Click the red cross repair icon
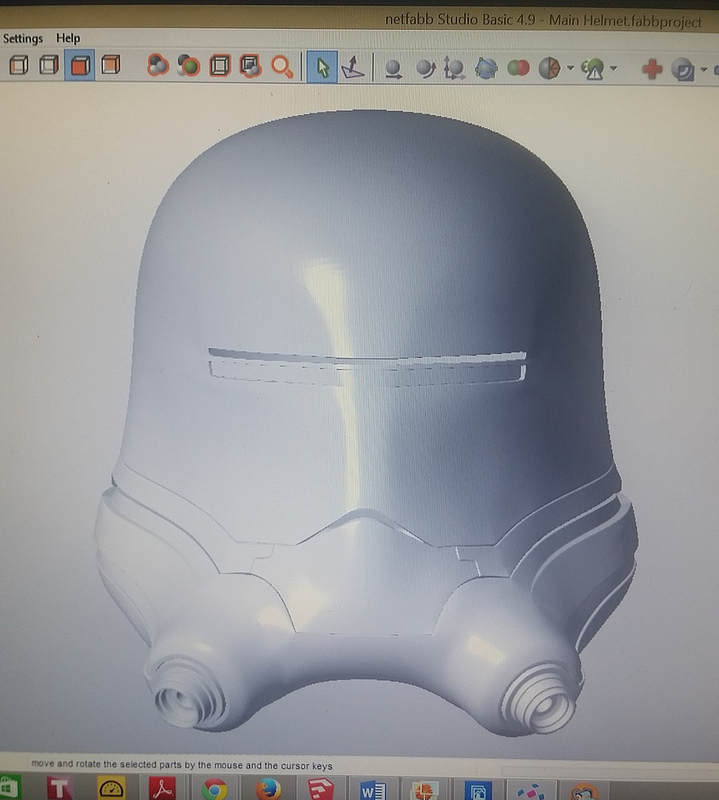The width and height of the screenshot is (719, 800). coord(652,69)
